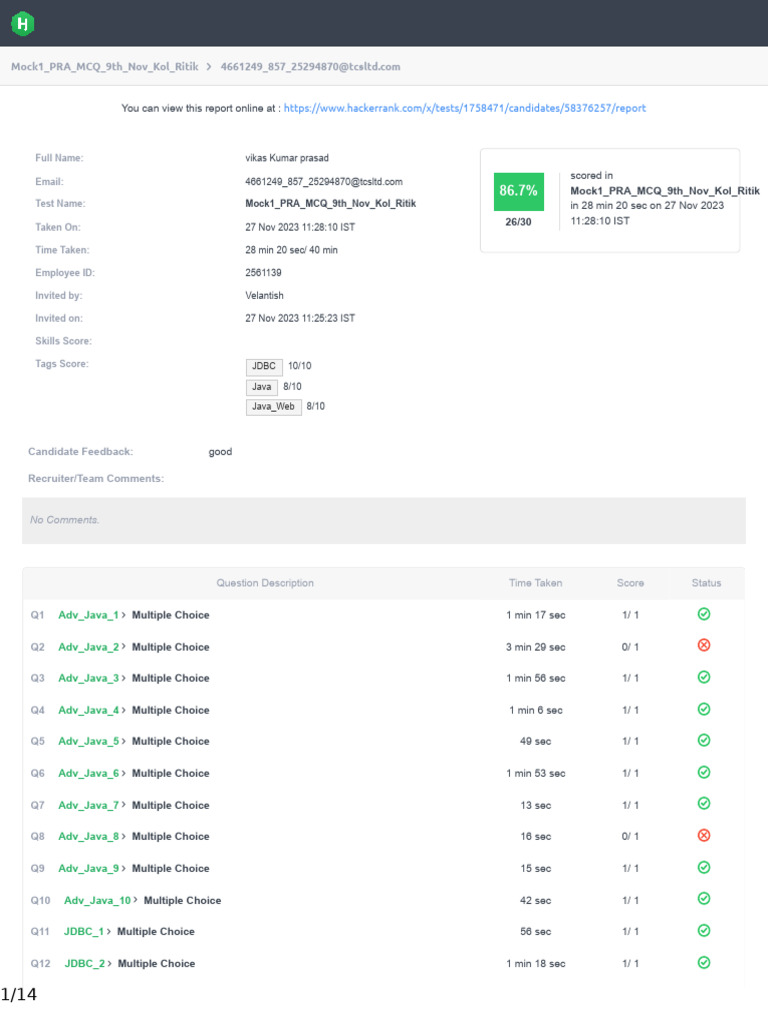768x1024 pixels.
Task: Click the 86.7% green score box
Action: click(x=518, y=191)
